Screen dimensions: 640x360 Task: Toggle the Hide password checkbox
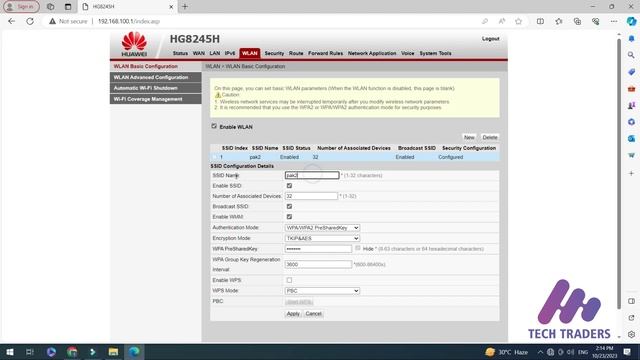358,248
